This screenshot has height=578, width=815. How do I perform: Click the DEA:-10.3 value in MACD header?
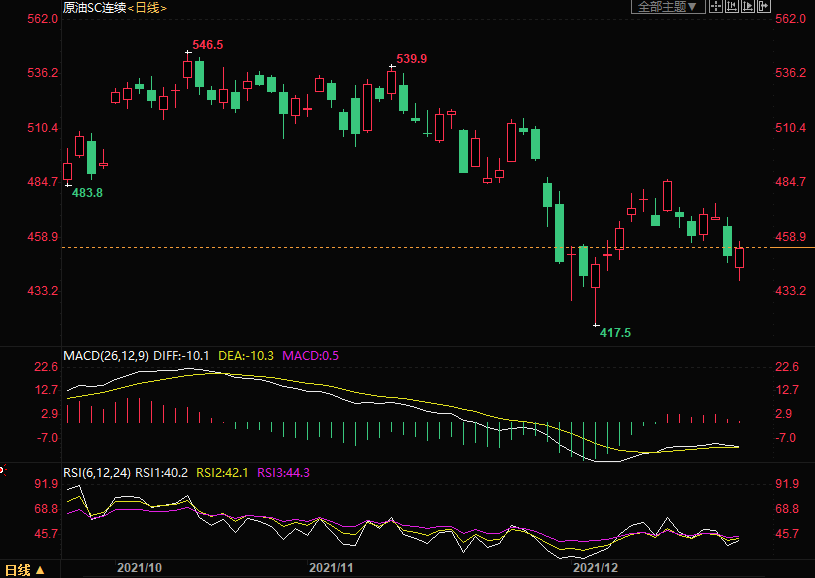[x=251, y=355]
